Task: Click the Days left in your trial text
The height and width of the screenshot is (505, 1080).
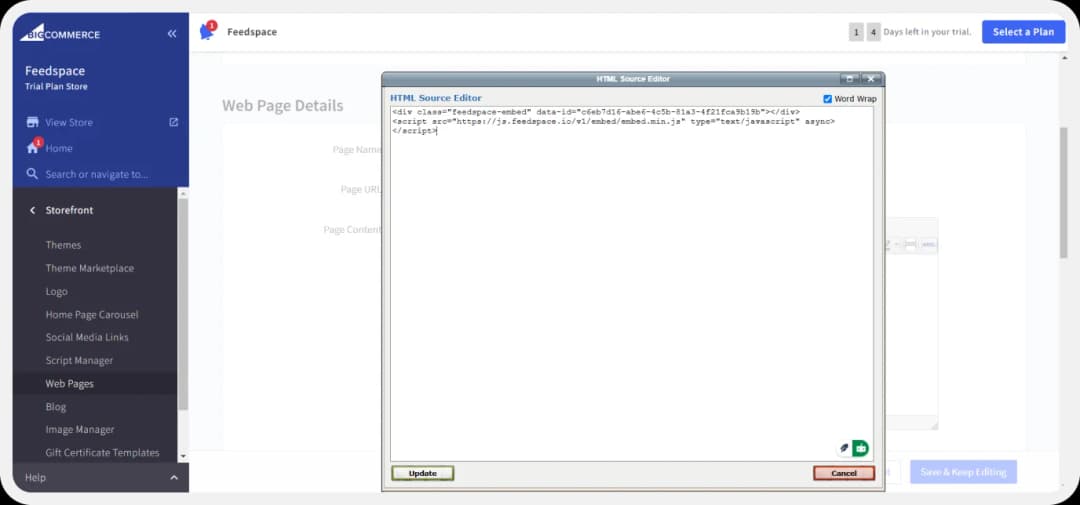Action: (x=927, y=32)
